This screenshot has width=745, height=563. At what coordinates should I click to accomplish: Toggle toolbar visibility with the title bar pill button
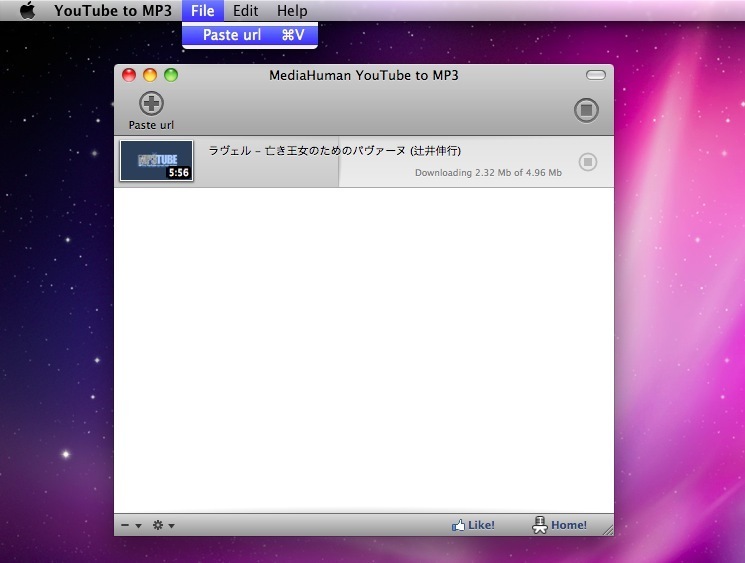[x=596, y=75]
